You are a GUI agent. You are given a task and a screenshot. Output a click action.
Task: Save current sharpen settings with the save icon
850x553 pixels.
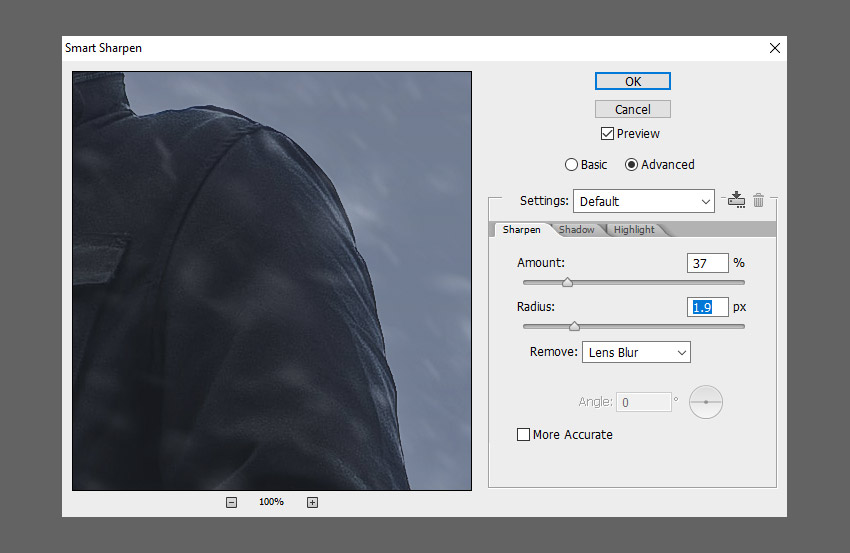tap(736, 200)
